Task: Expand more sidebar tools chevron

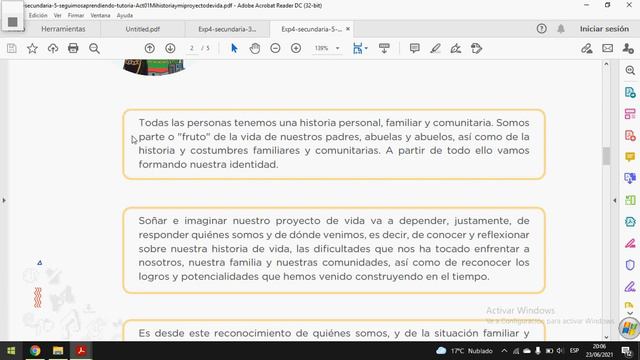Action: tap(630, 313)
